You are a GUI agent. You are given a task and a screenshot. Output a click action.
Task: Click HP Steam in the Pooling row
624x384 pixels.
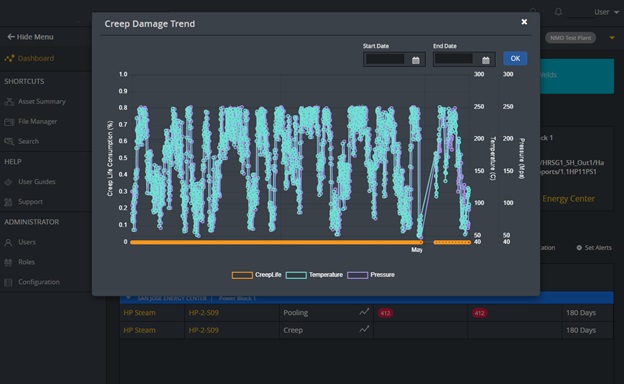click(x=139, y=313)
